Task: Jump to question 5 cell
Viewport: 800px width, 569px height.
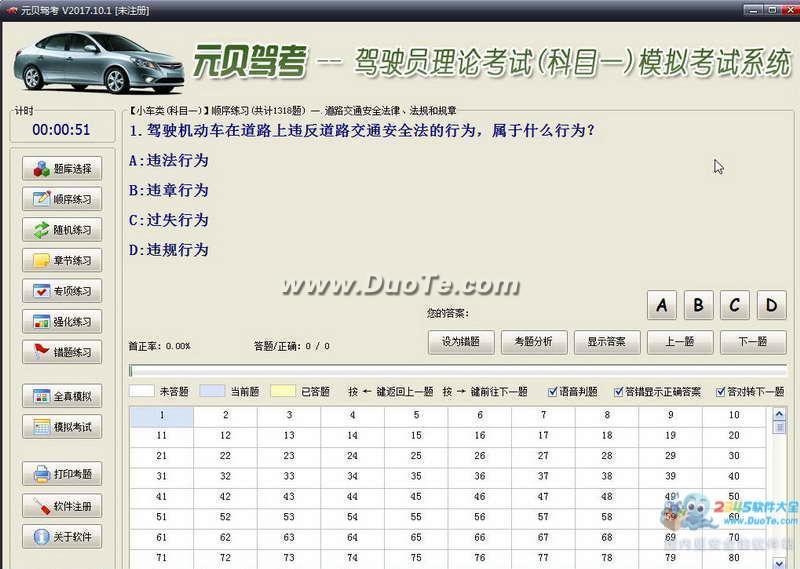Action: pyautogui.click(x=416, y=415)
